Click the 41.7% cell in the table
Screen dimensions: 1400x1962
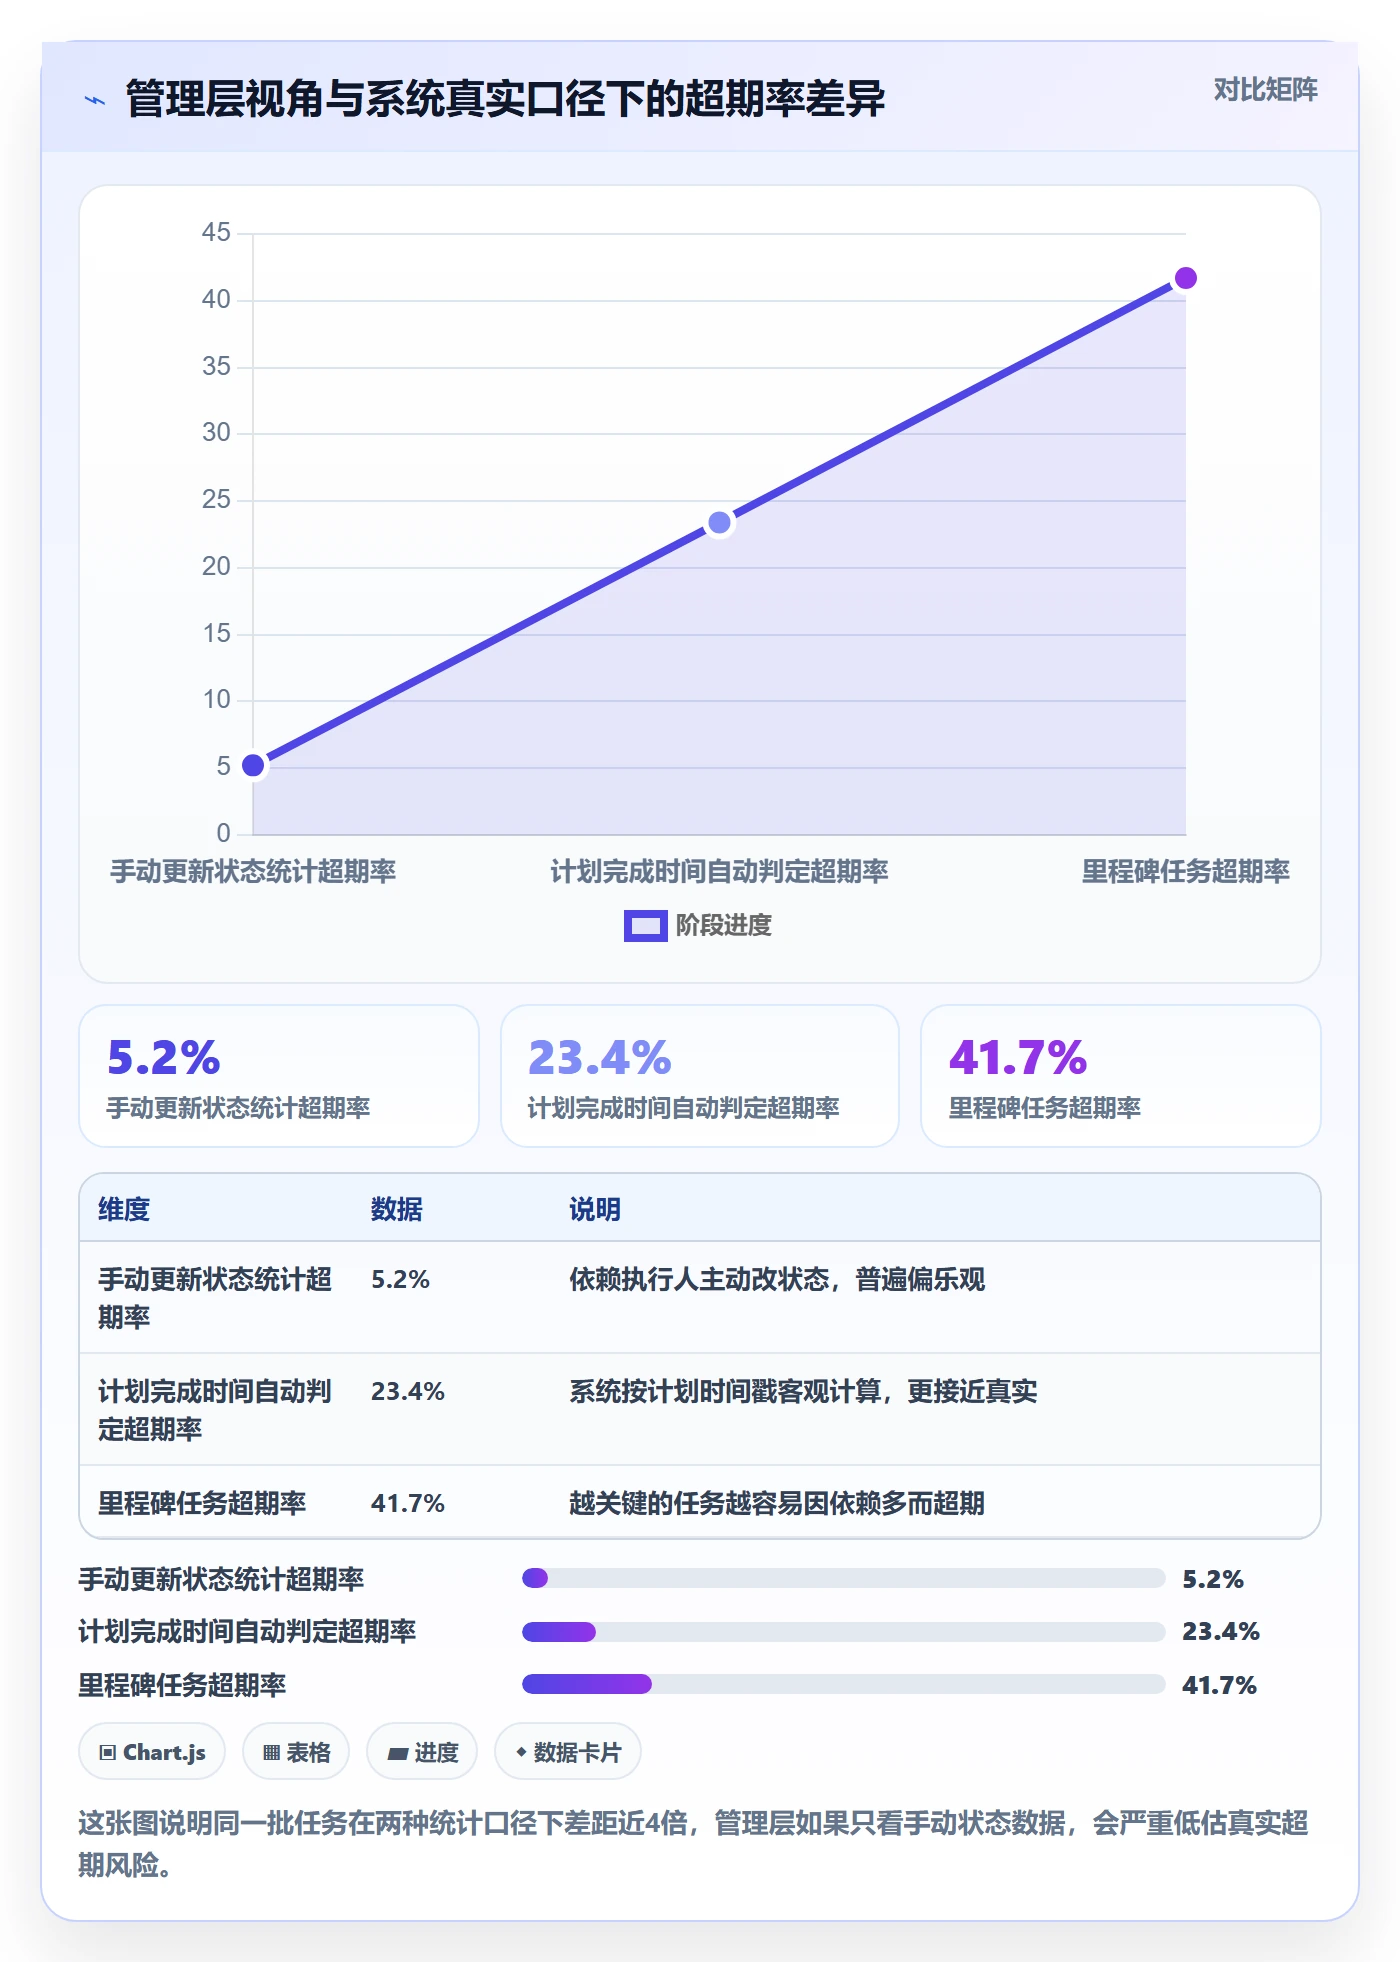point(408,1503)
